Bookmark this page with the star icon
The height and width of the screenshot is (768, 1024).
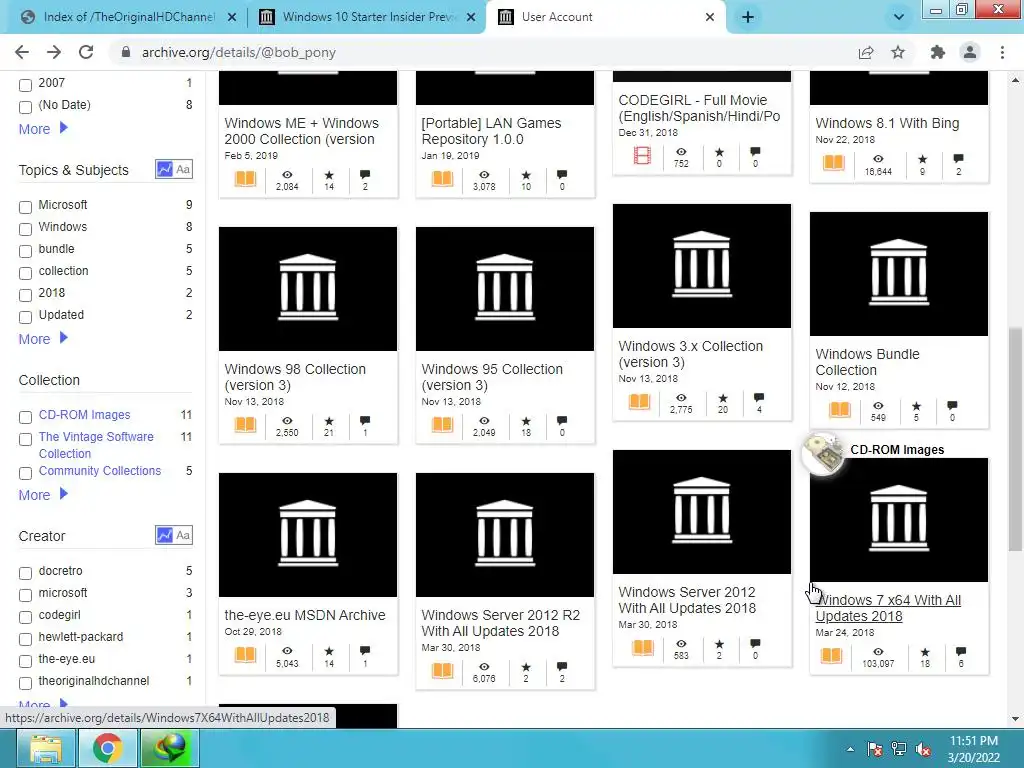(x=898, y=52)
